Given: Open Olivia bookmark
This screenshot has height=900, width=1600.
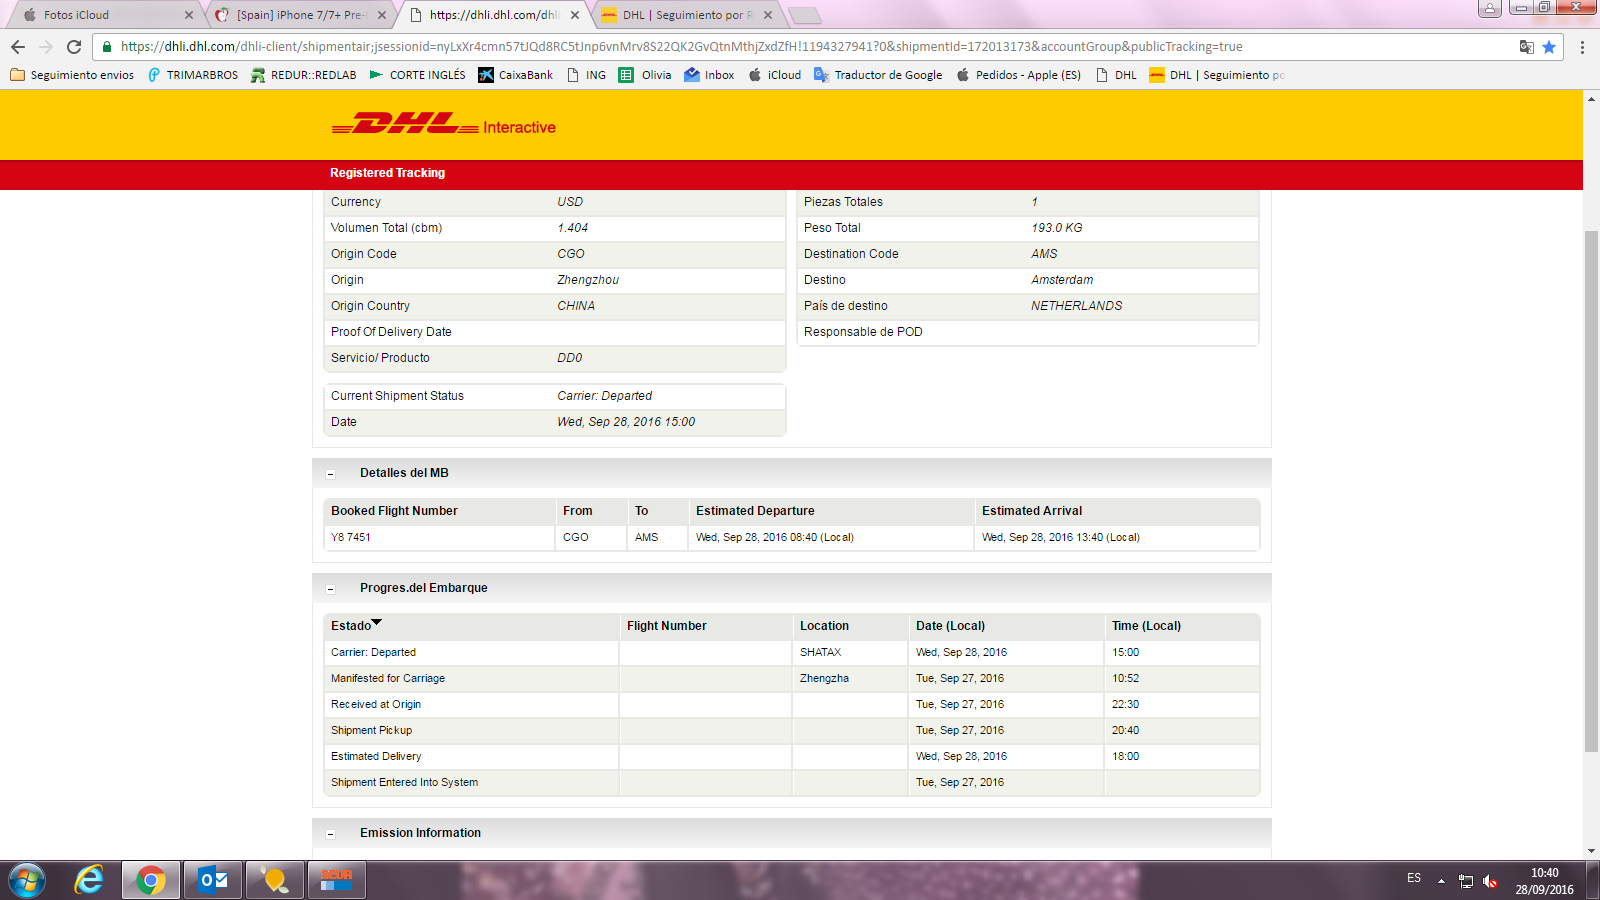Looking at the screenshot, I should click(645, 75).
